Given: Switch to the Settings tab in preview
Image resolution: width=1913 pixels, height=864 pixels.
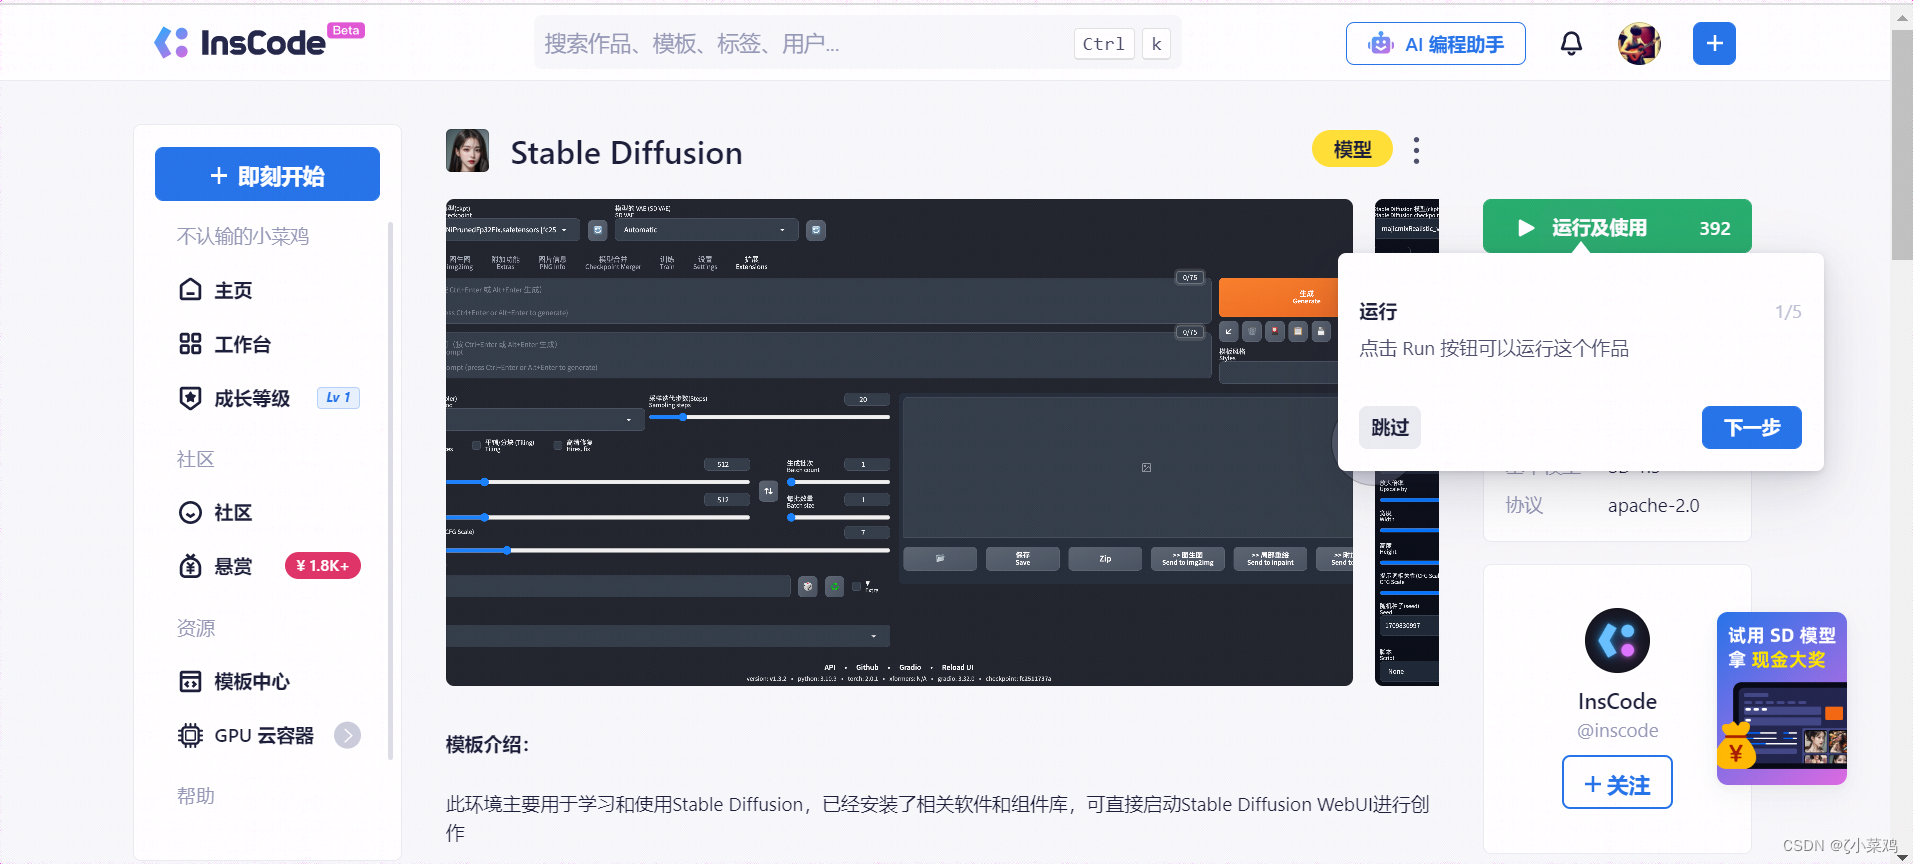Looking at the screenshot, I should pyautogui.click(x=705, y=262).
